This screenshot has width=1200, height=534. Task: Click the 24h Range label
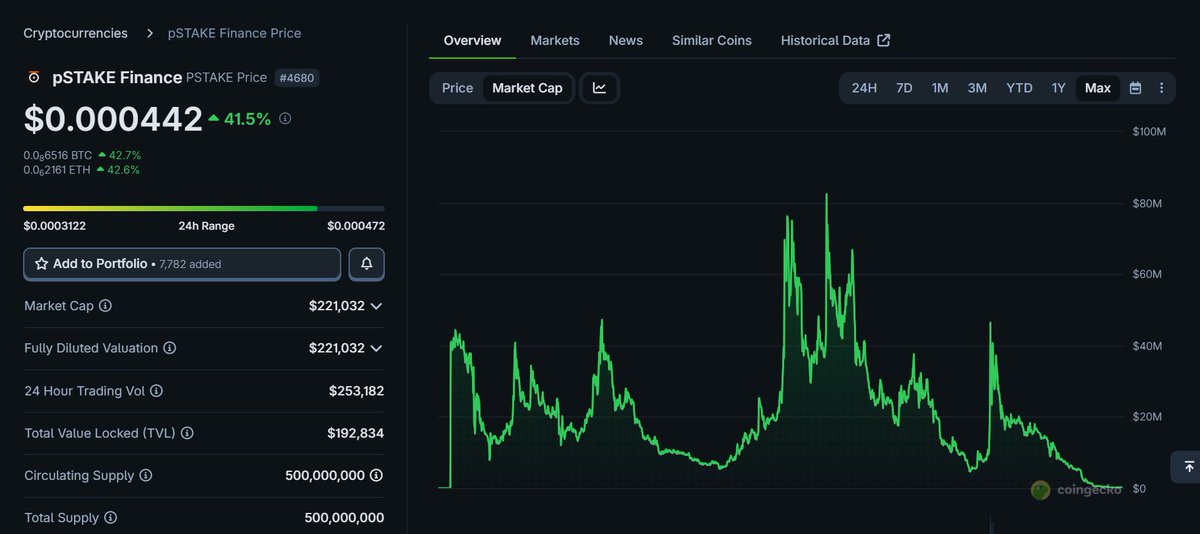click(x=206, y=226)
